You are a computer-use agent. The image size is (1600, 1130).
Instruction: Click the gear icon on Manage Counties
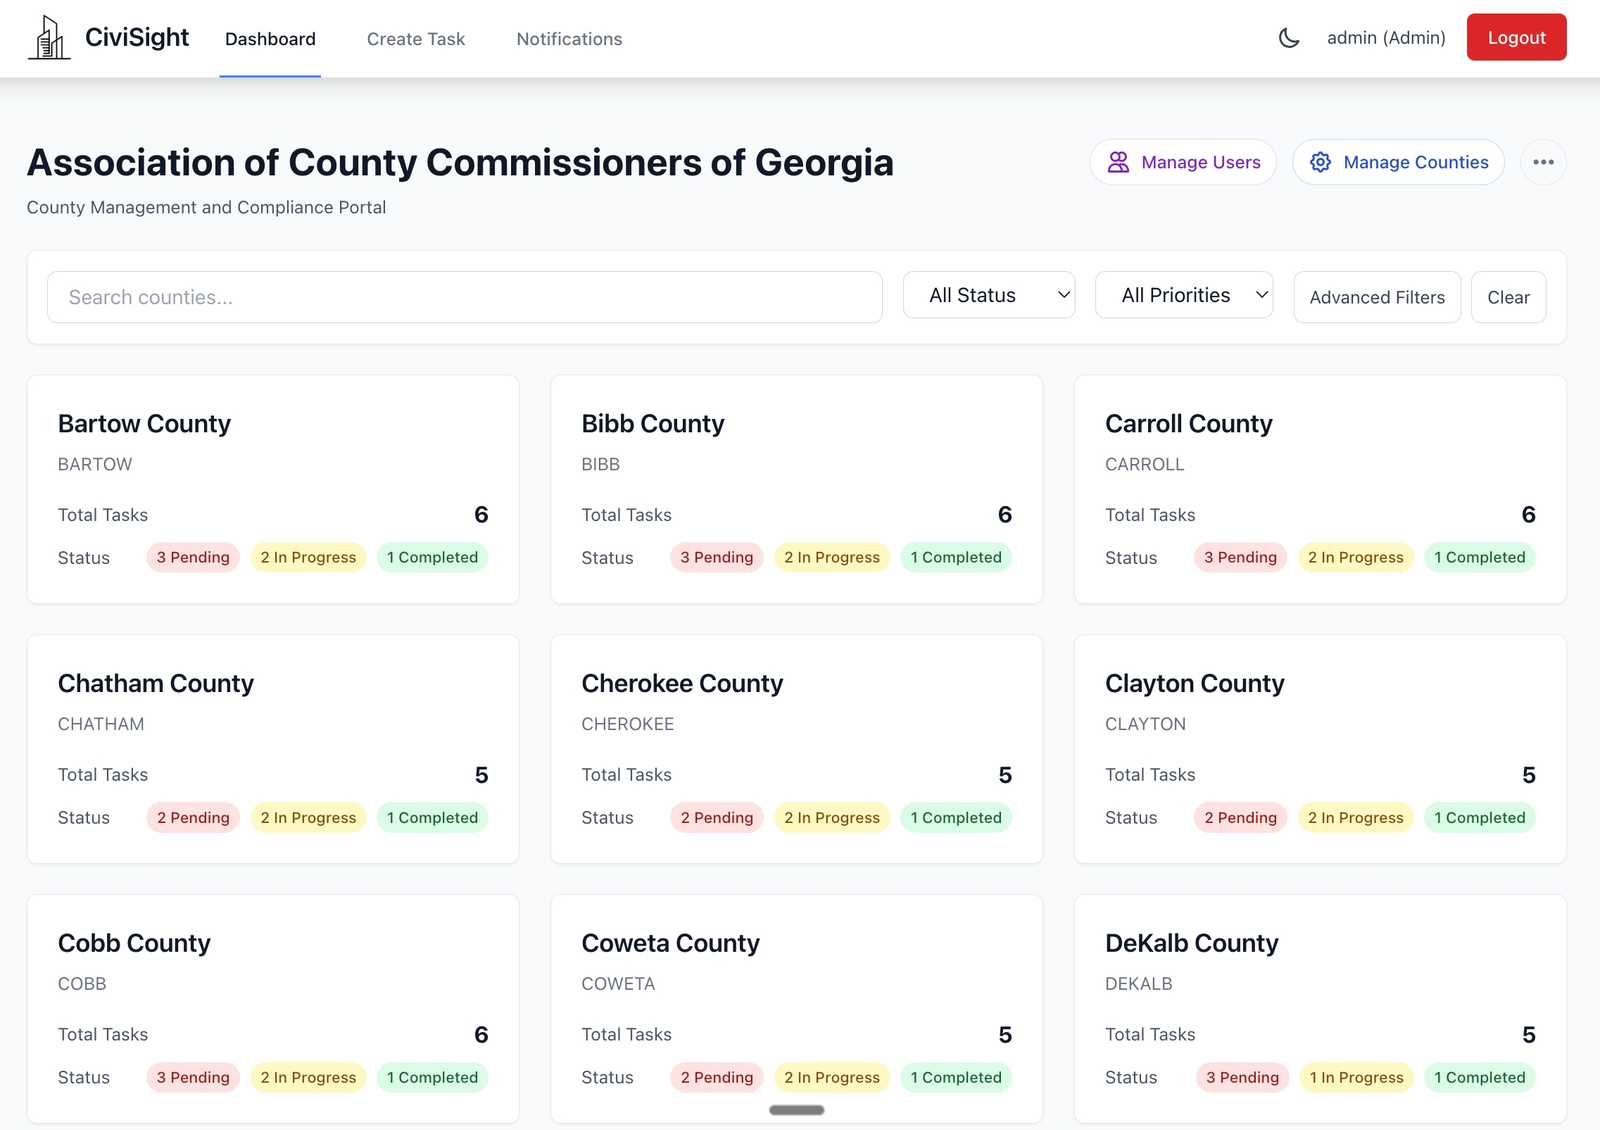tap(1321, 161)
